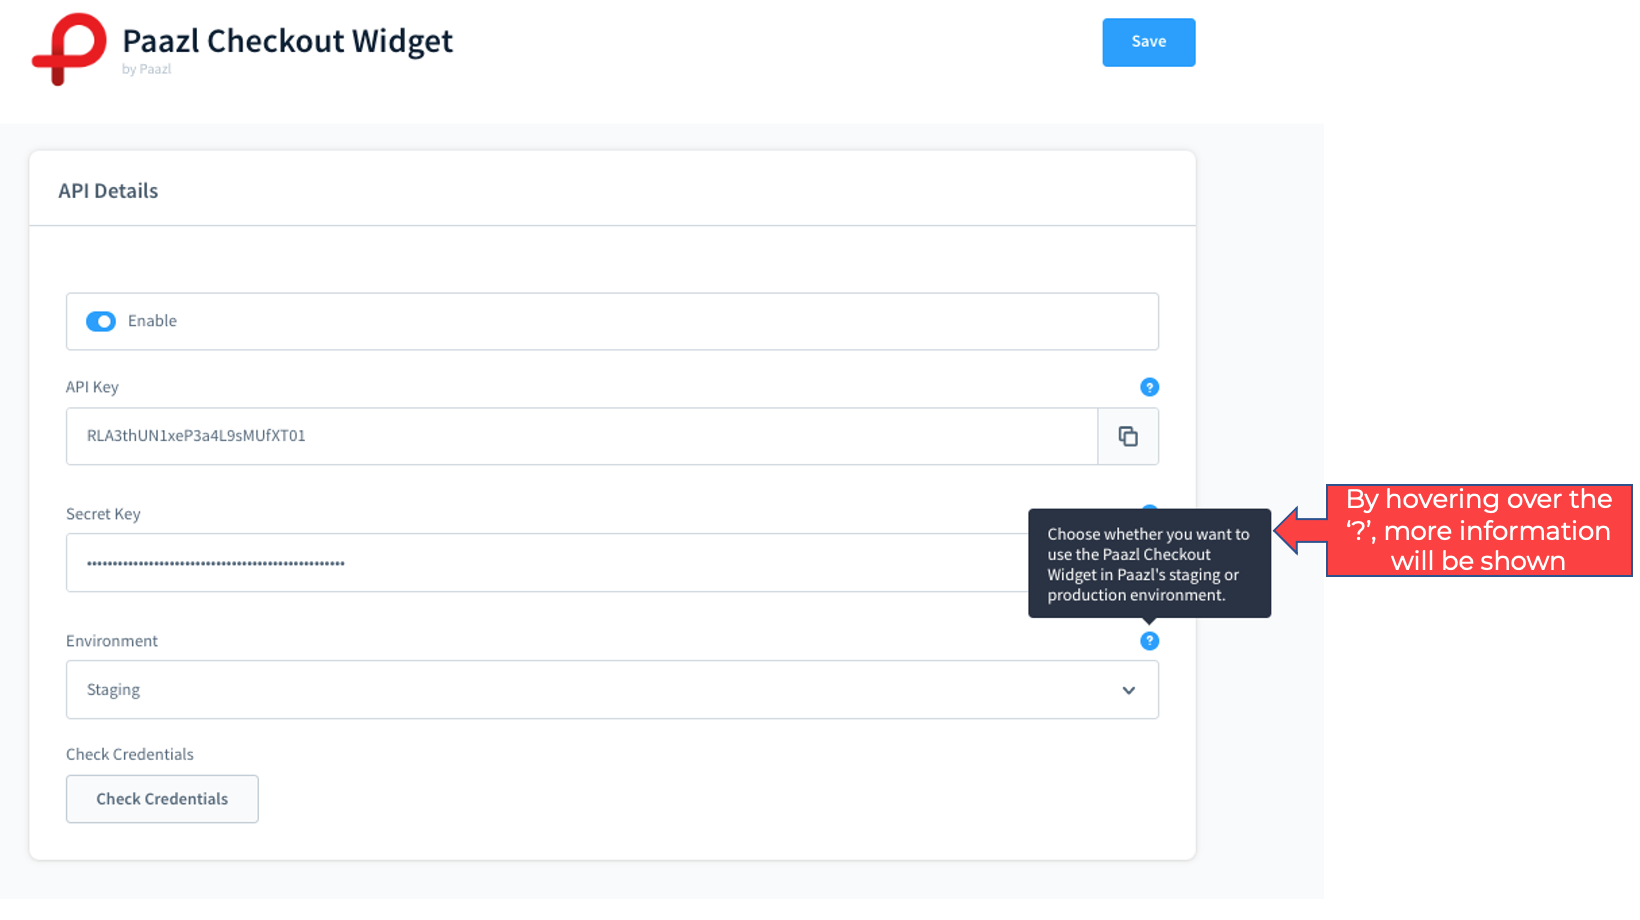
Task: Select the API Details section header
Action: click(x=108, y=191)
